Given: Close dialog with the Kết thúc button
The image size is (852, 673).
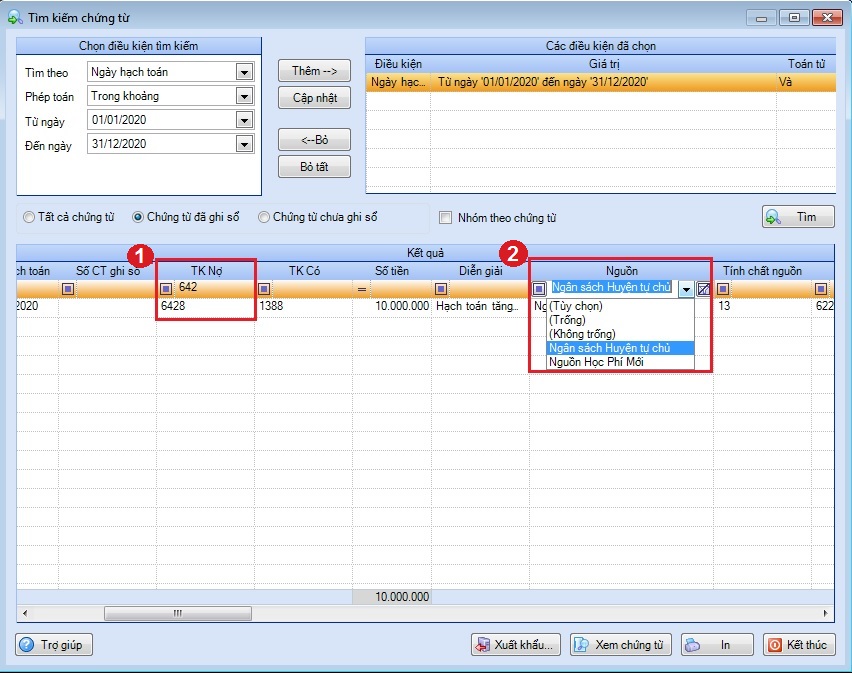Looking at the screenshot, I should pyautogui.click(x=799, y=645).
